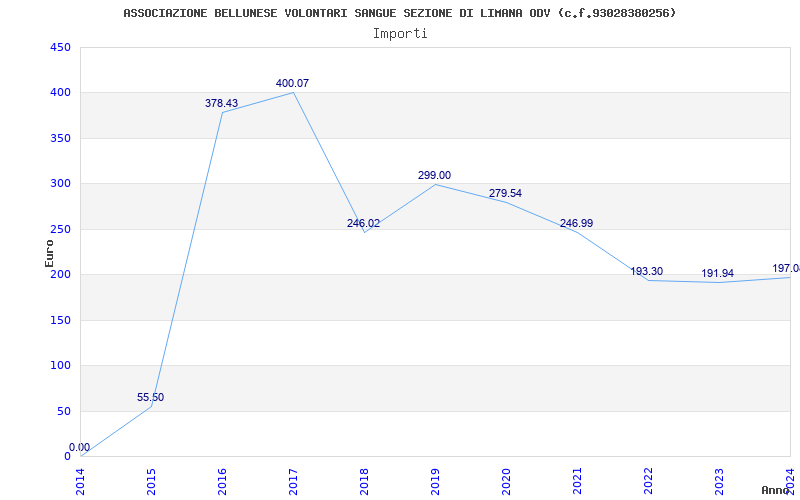
Task: Click the y-axis value 100
Action: [x=60, y=366]
